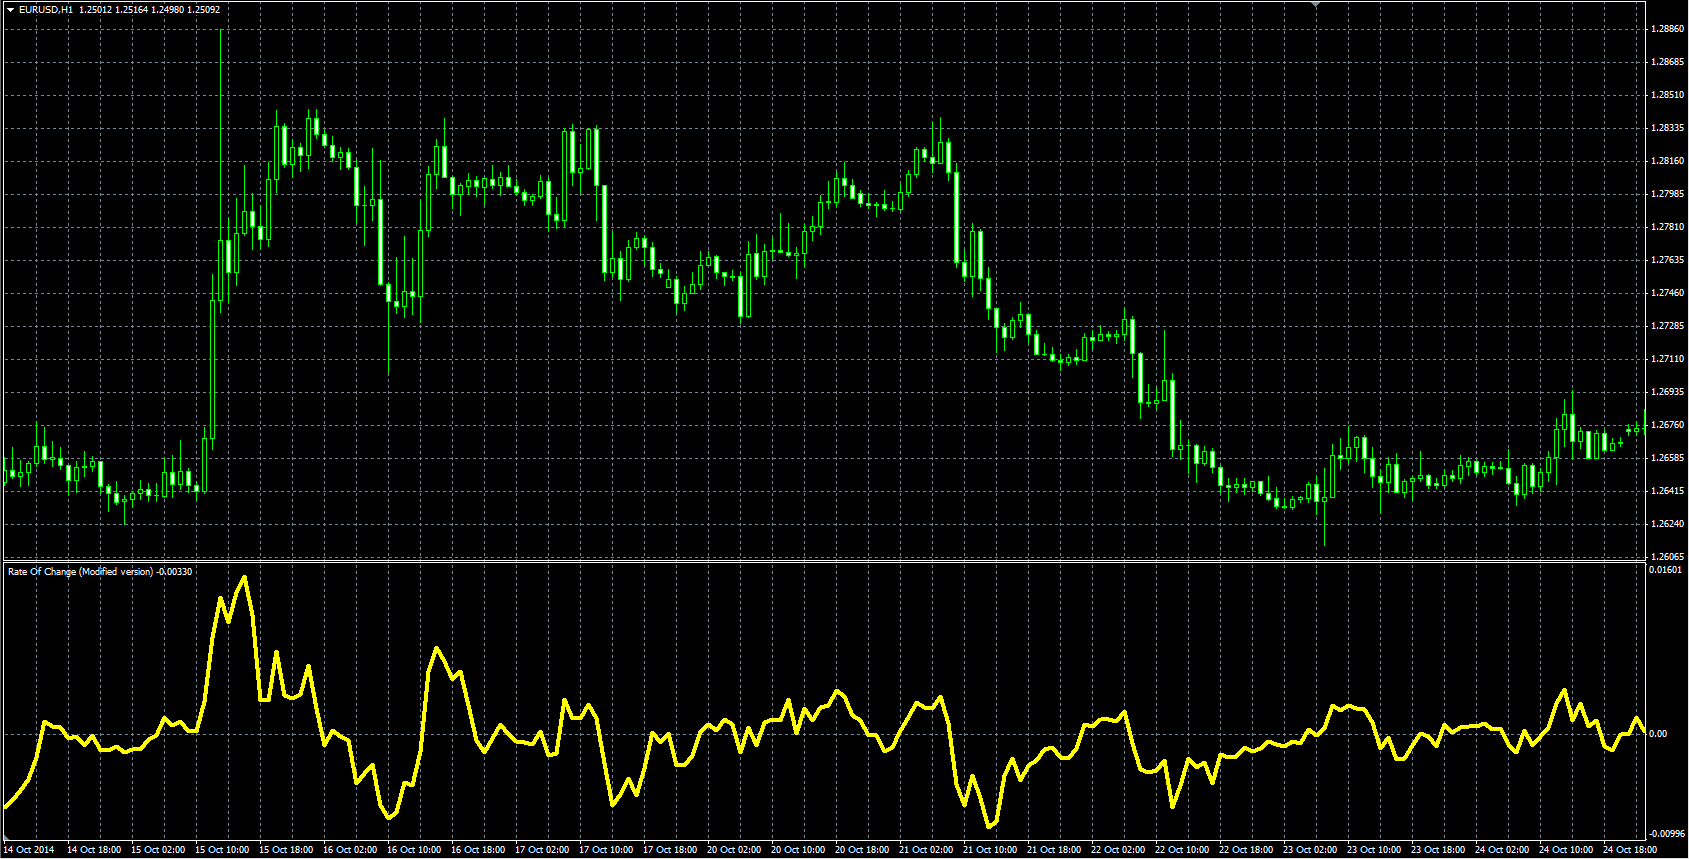1689x859 pixels.
Task: Select the Rate Of Change (Modified version) indicator label
Action: tap(80, 572)
